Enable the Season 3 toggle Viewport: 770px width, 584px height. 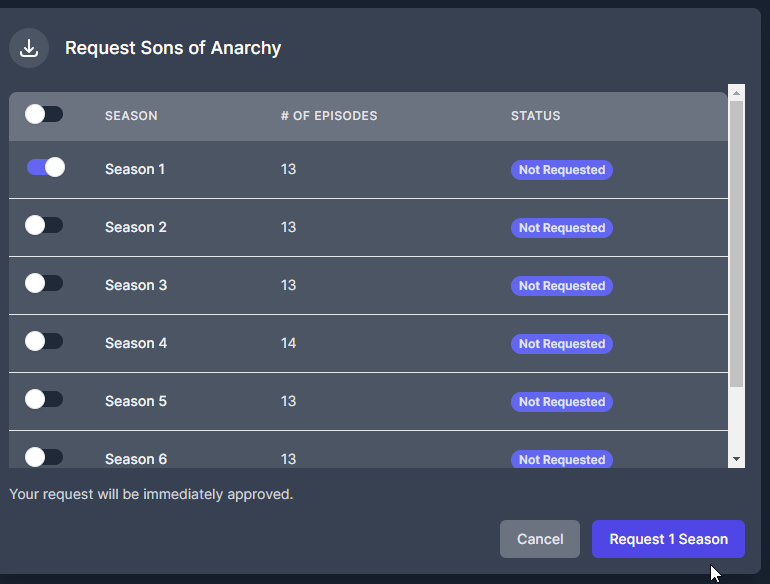[x=44, y=283]
